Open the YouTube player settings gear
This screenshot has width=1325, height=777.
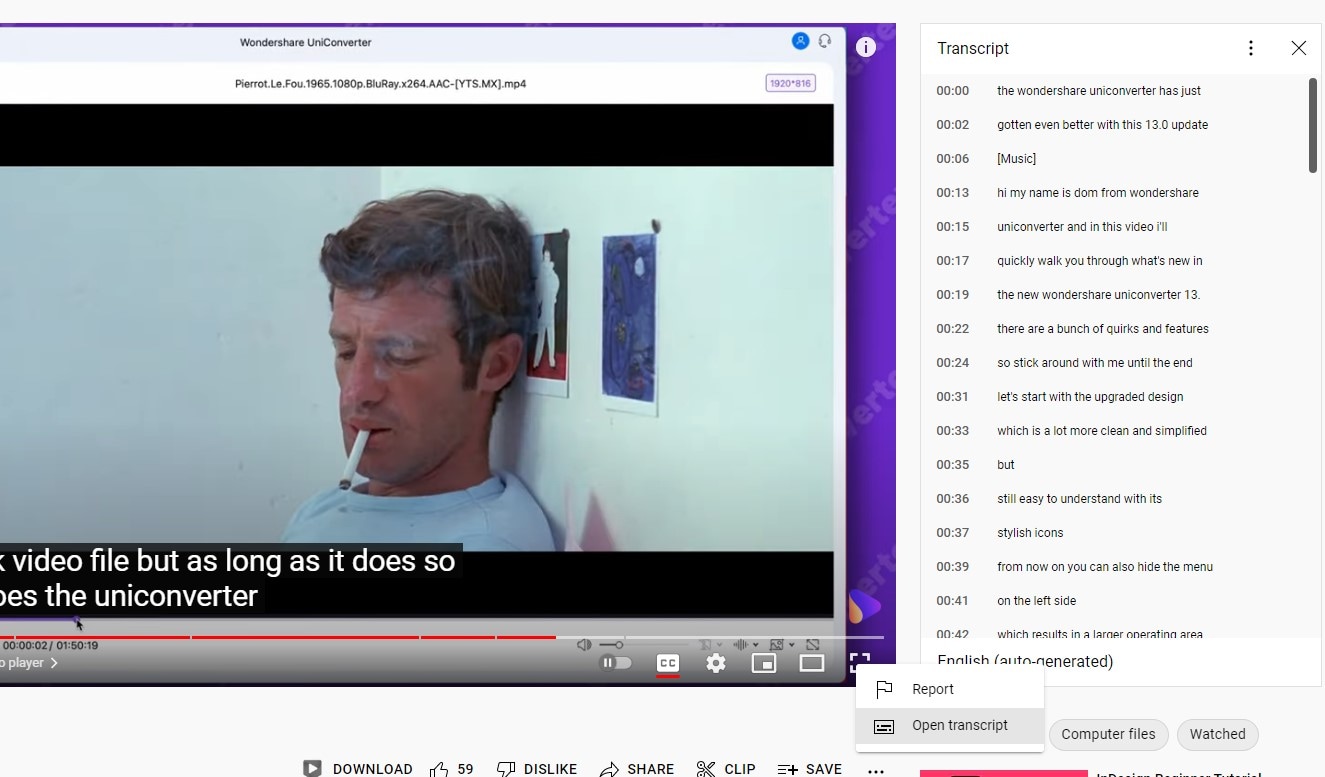[x=716, y=663]
